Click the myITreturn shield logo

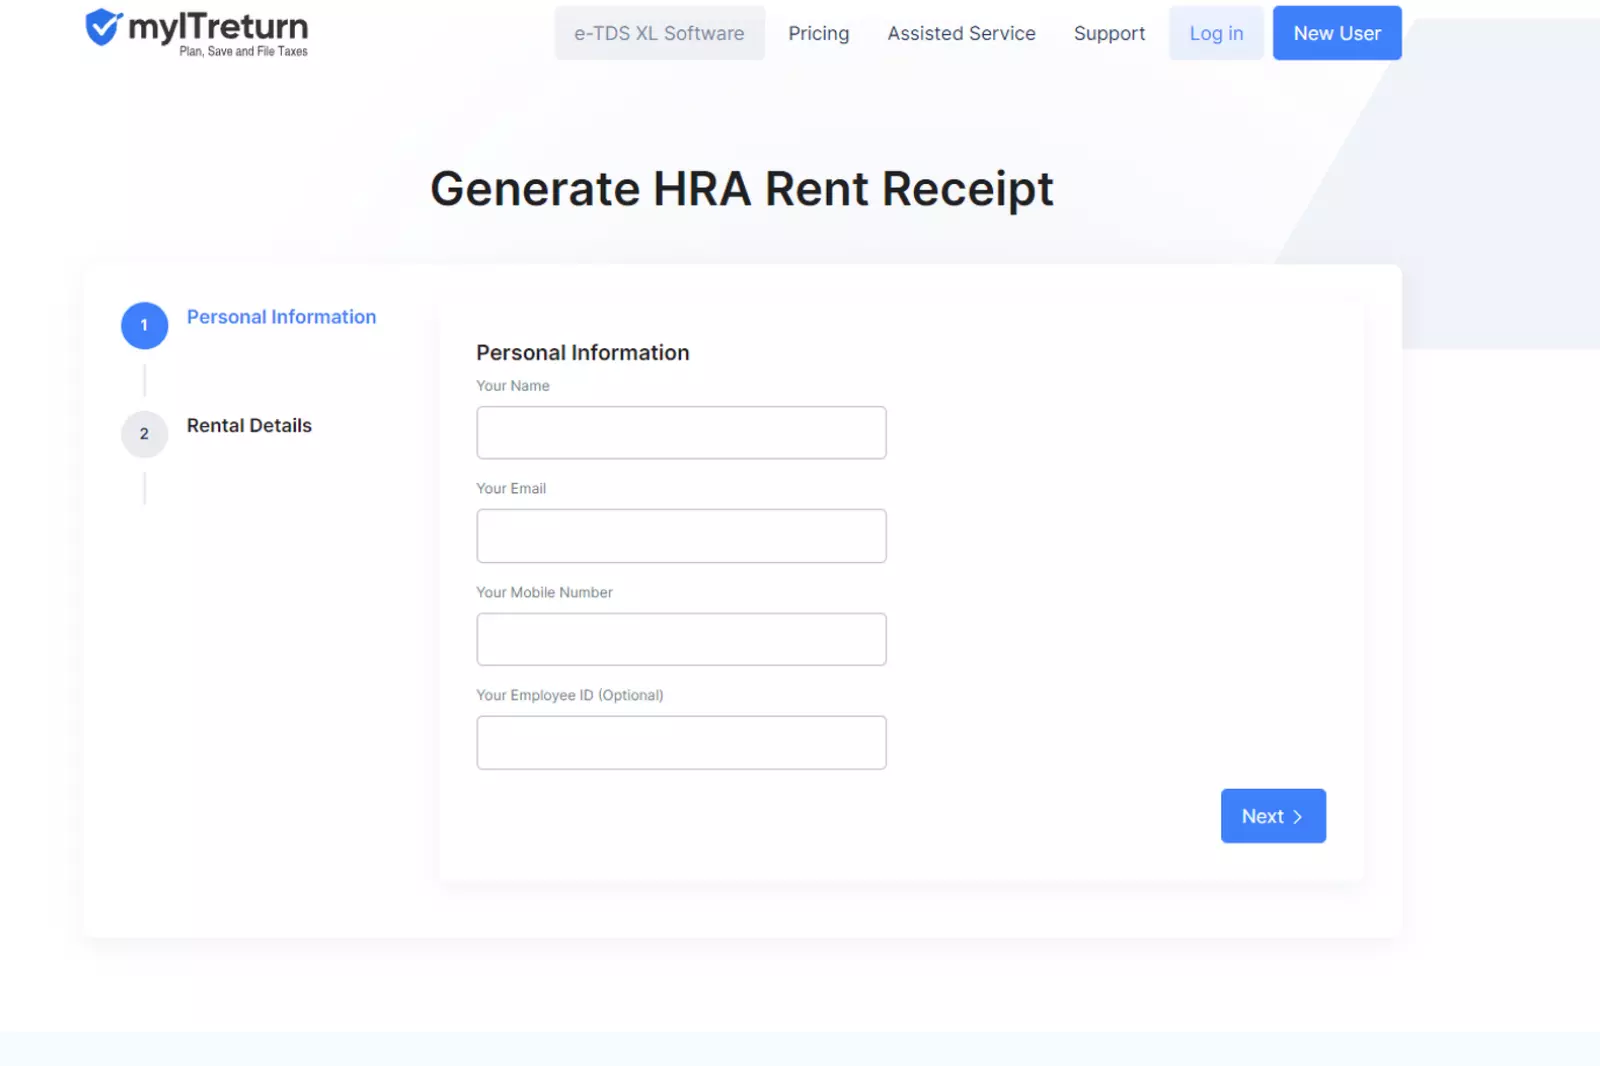coord(103,27)
